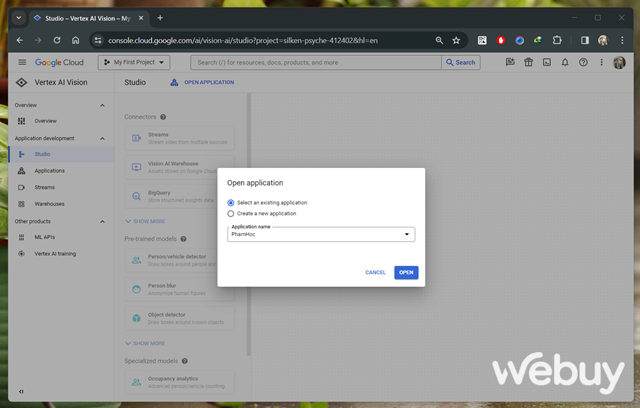
Task: Click the Google account avatar
Action: (619, 62)
